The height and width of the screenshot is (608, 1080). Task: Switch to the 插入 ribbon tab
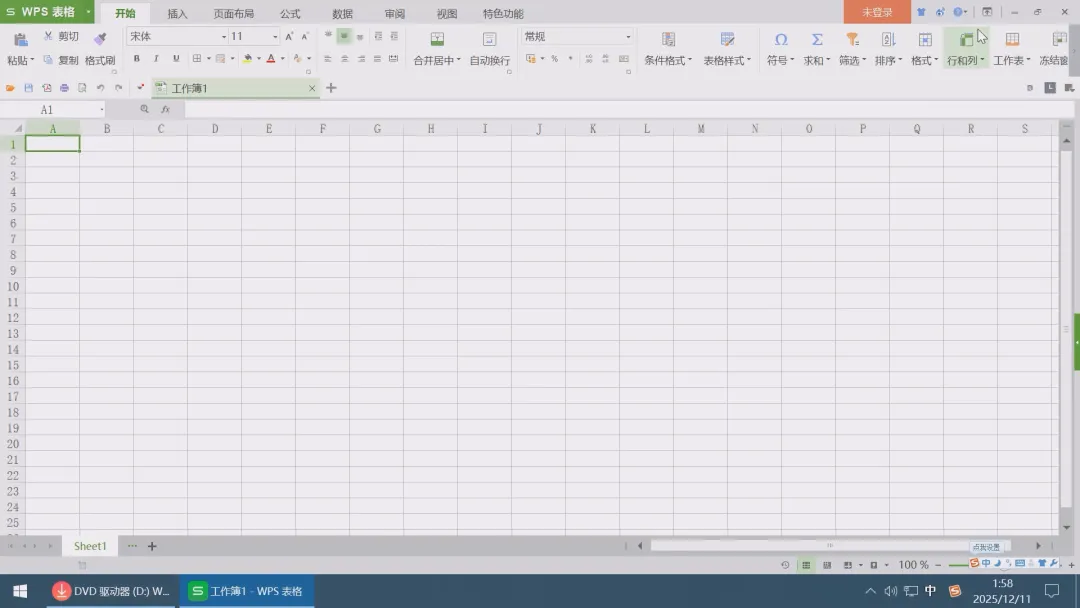tap(177, 14)
